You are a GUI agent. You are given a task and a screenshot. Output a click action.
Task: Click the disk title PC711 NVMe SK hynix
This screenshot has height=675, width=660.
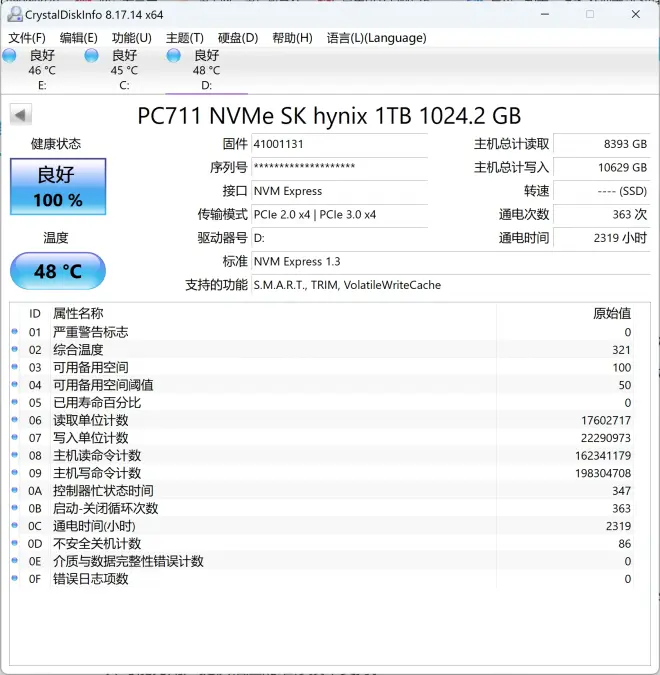[x=329, y=115]
